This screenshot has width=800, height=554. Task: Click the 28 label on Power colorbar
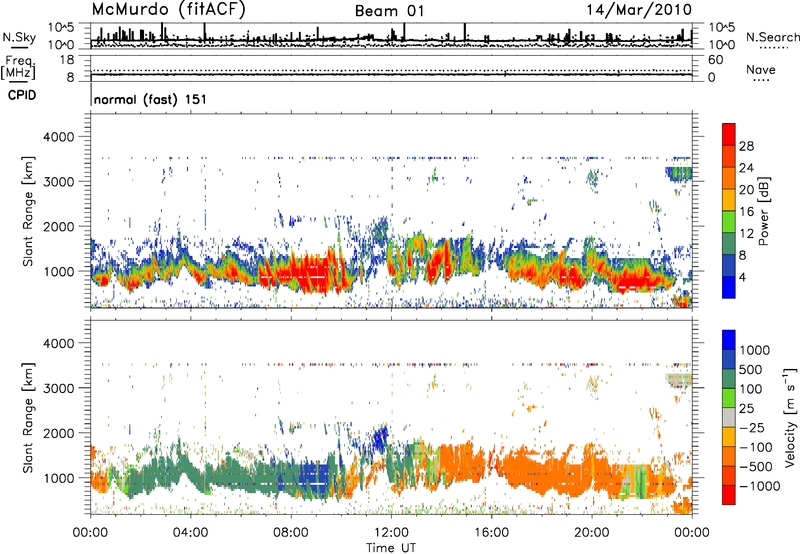click(746, 146)
